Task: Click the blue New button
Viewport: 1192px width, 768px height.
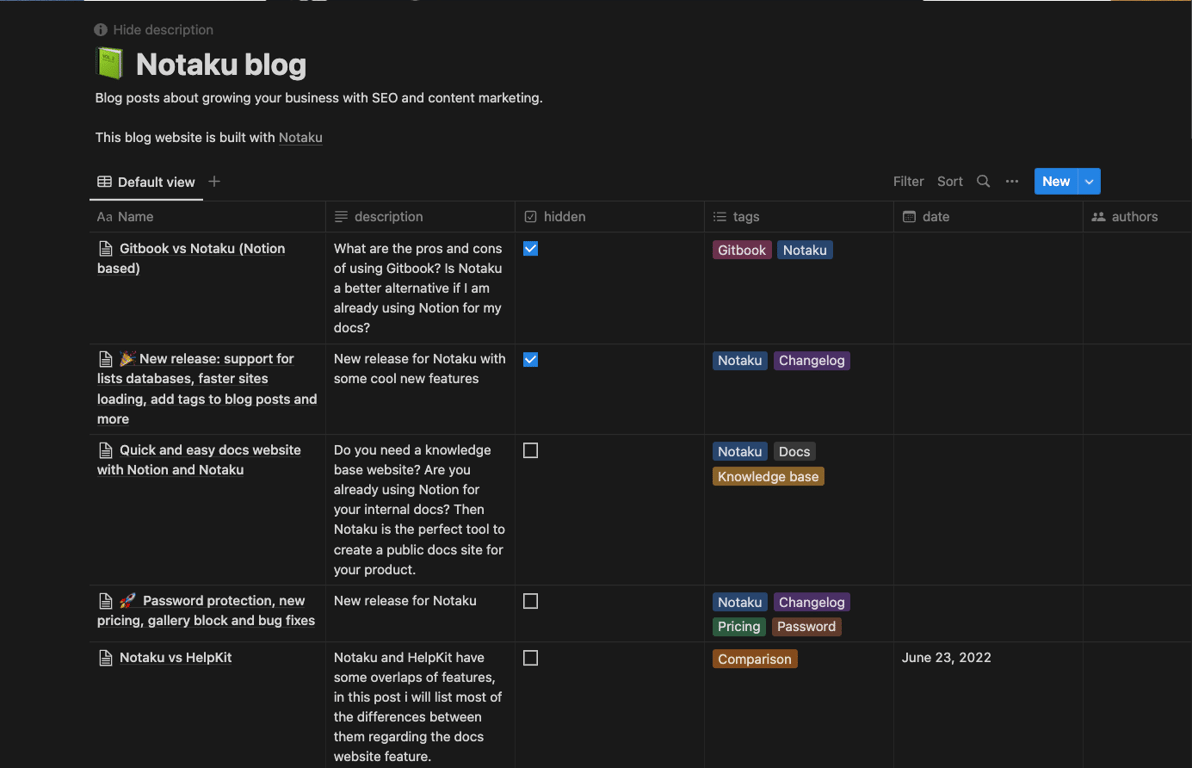Action: click(1056, 181)
